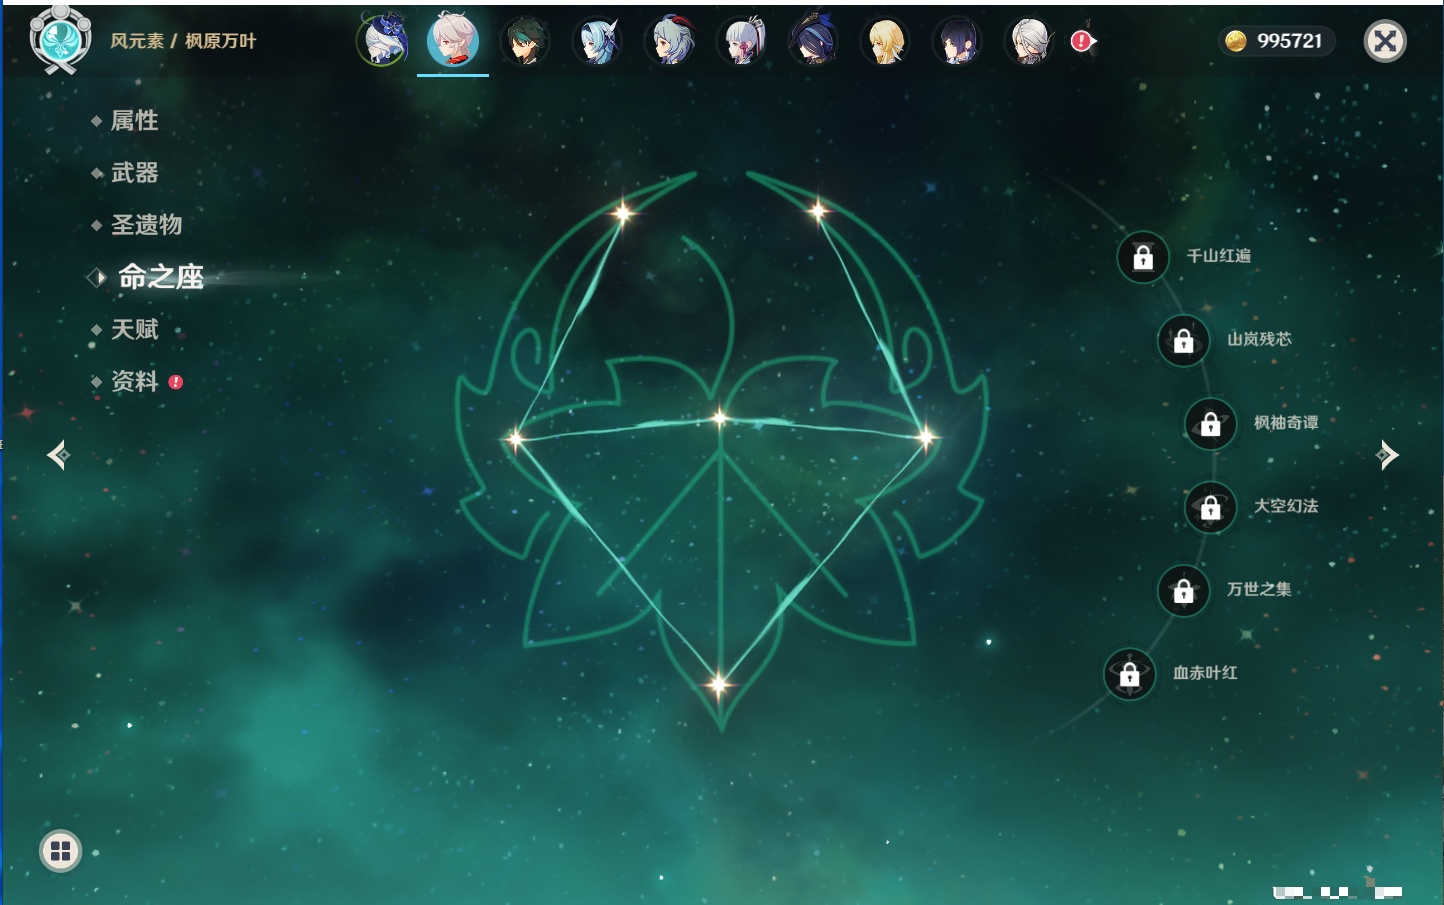The width and height of the screenshot is (1444, 905).
Task: Click the red notification badge beside 资料
Action: (176, 382)
